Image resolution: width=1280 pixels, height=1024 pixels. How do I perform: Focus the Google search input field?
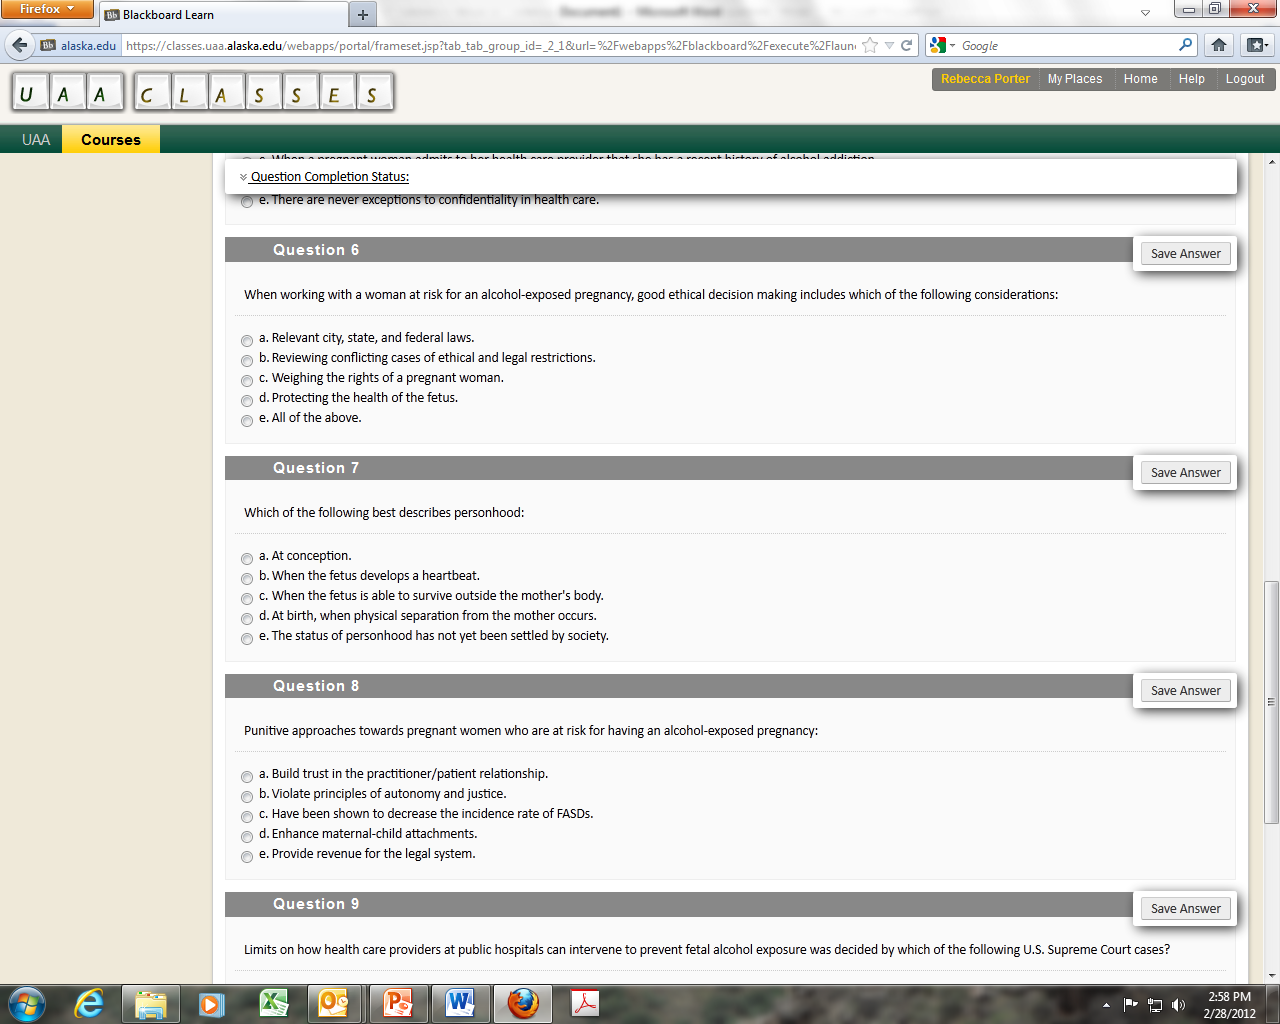click(x=1067, y=45)
